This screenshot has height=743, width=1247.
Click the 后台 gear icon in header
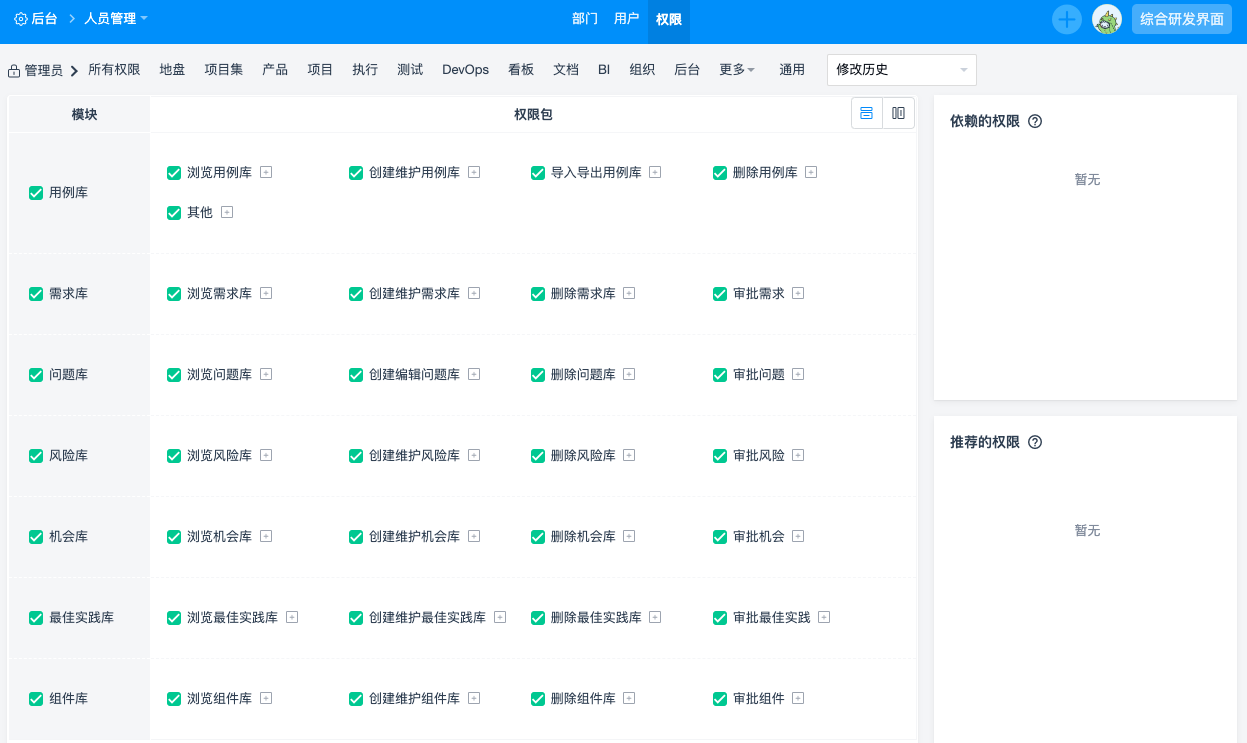(x=21, y=19)
